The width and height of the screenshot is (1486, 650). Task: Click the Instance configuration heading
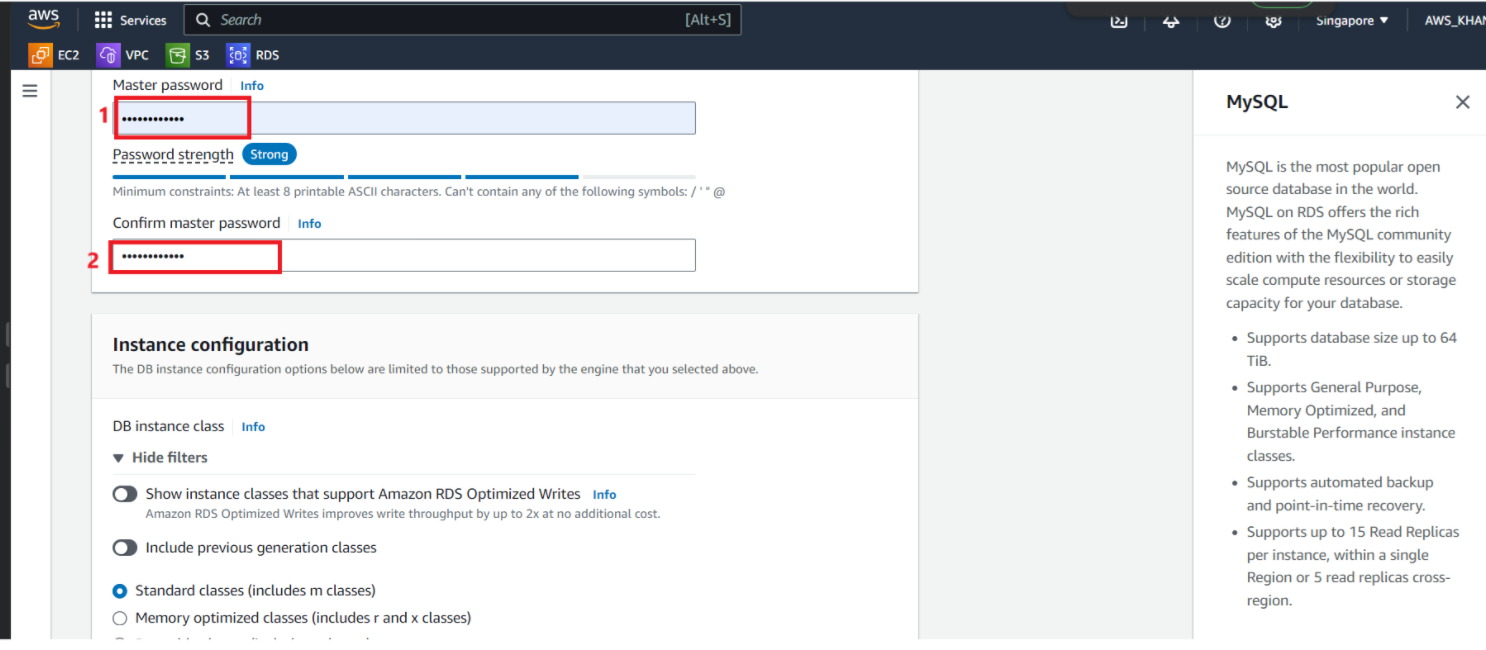coord(211,345)
